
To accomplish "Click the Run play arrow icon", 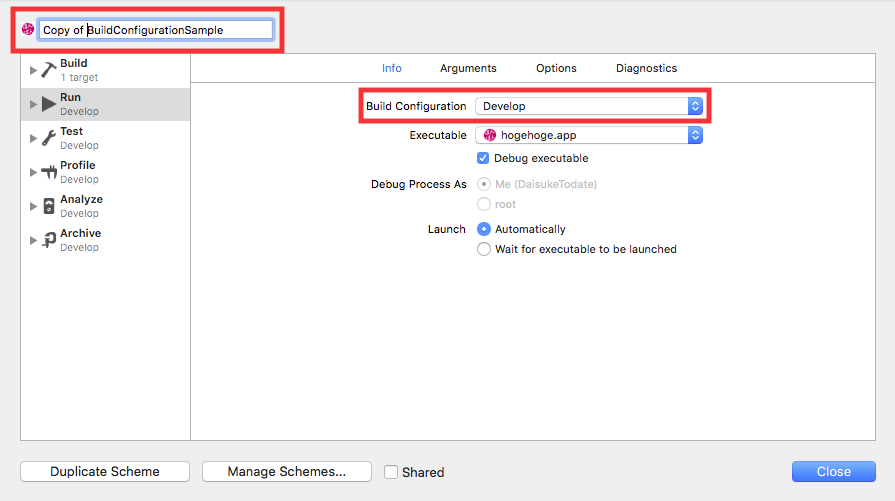I will [x=49, y=104].
